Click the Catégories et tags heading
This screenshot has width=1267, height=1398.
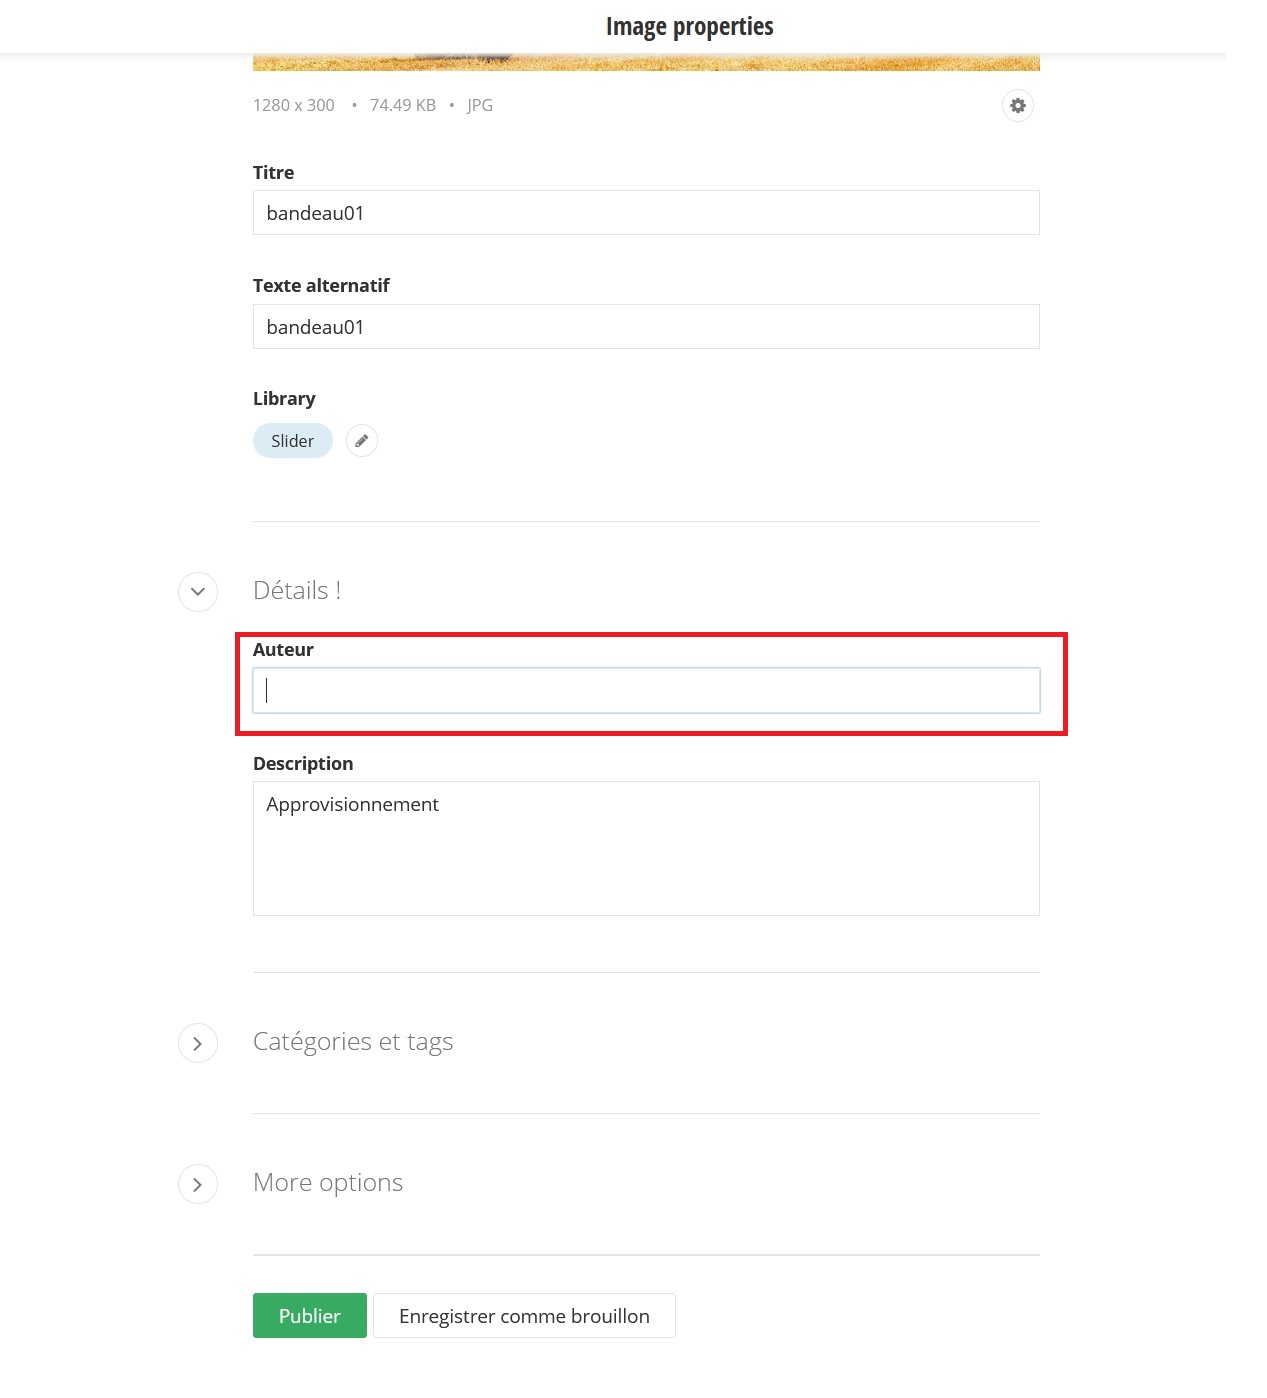tap(352, 1042)
